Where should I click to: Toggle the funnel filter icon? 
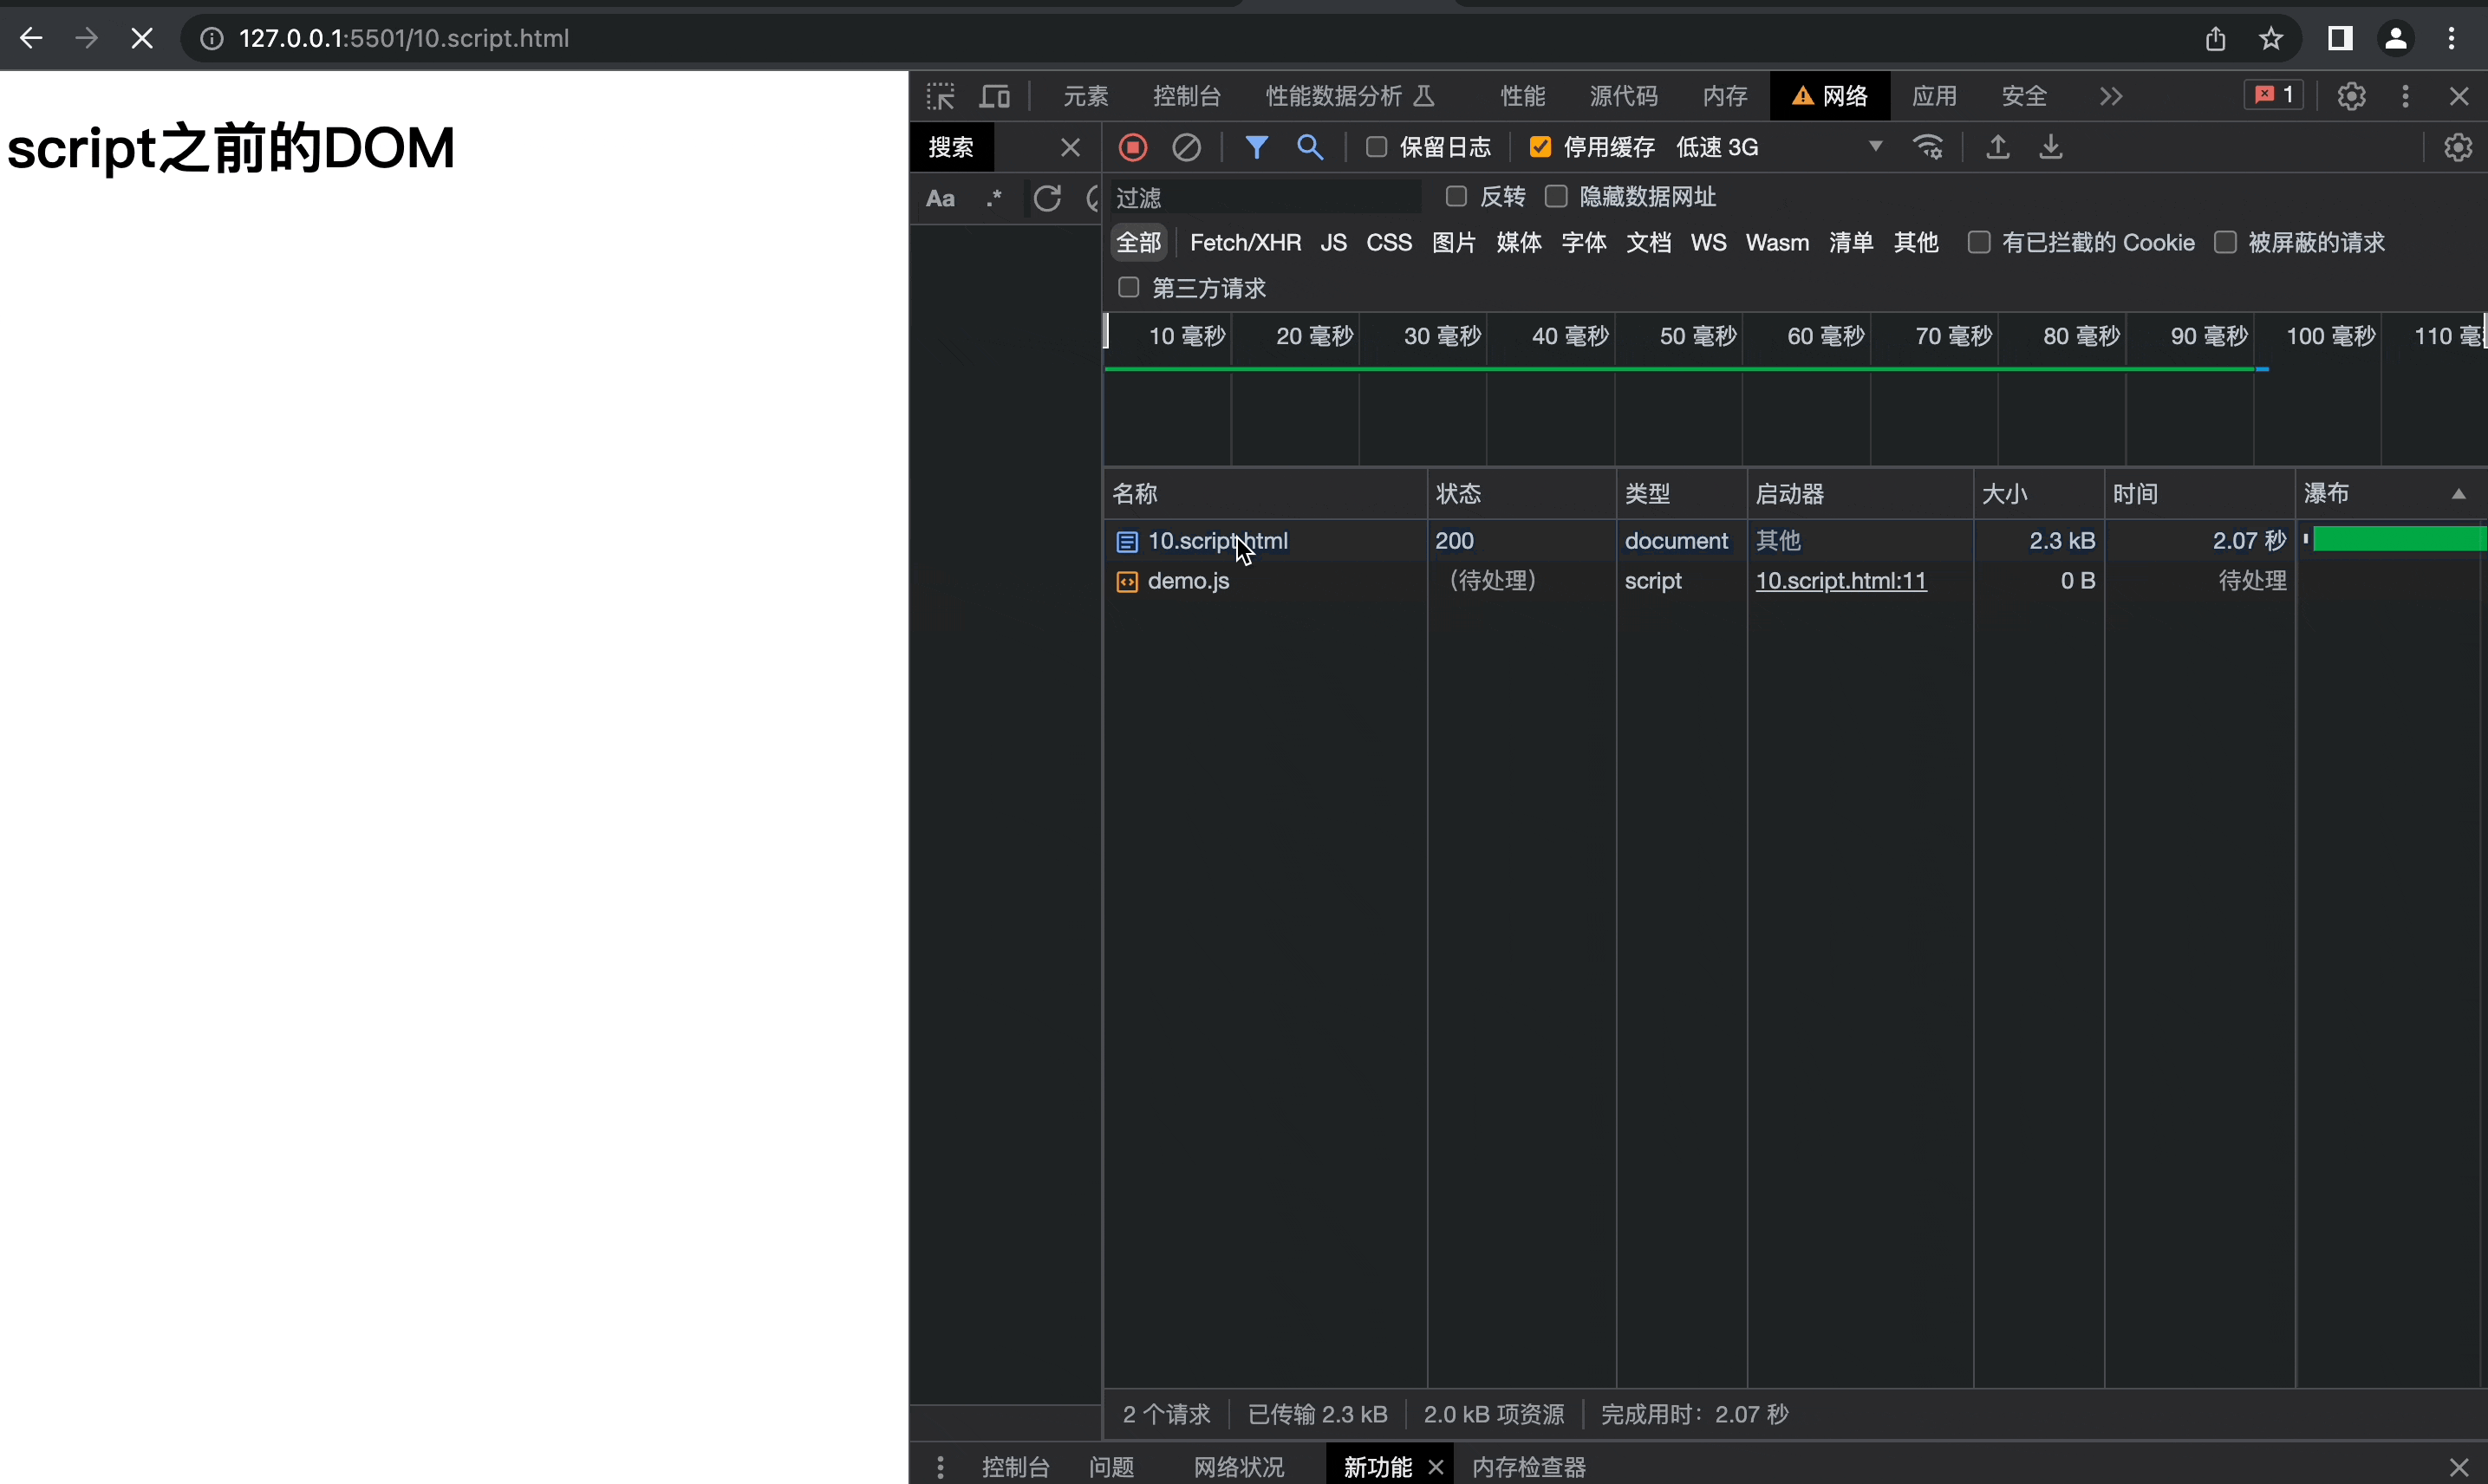tap(1256, 148)
